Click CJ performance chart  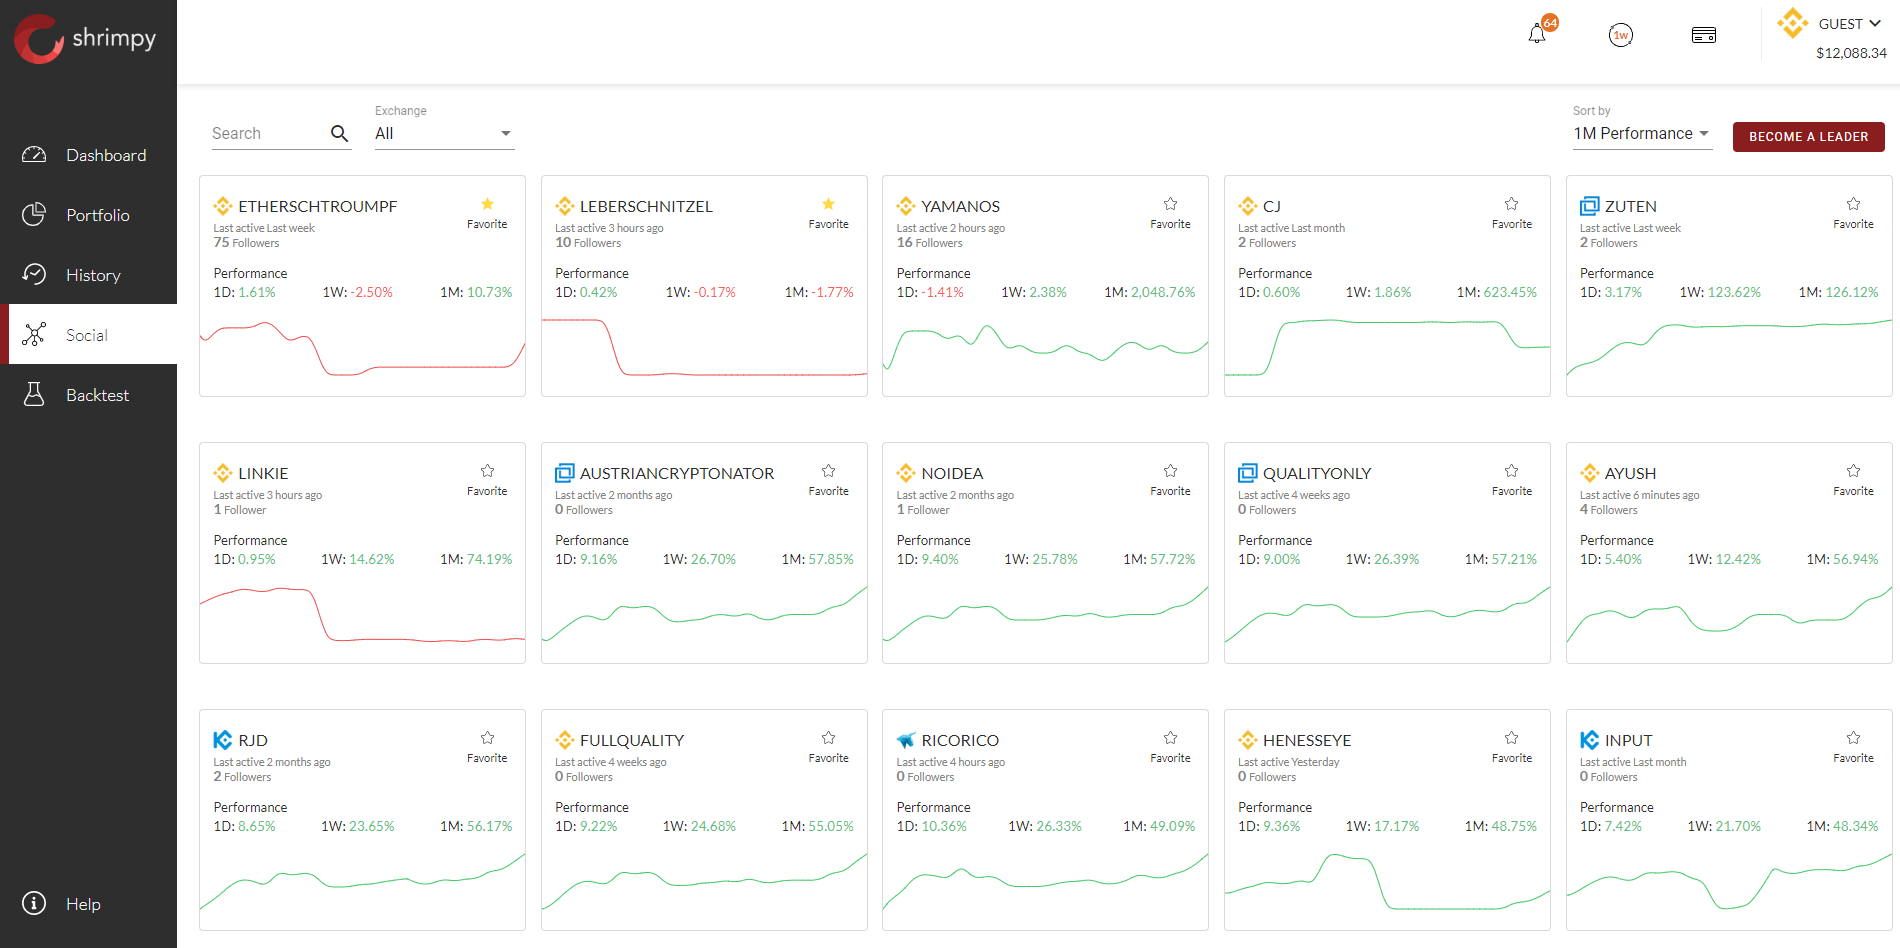tap(1387, 349)
